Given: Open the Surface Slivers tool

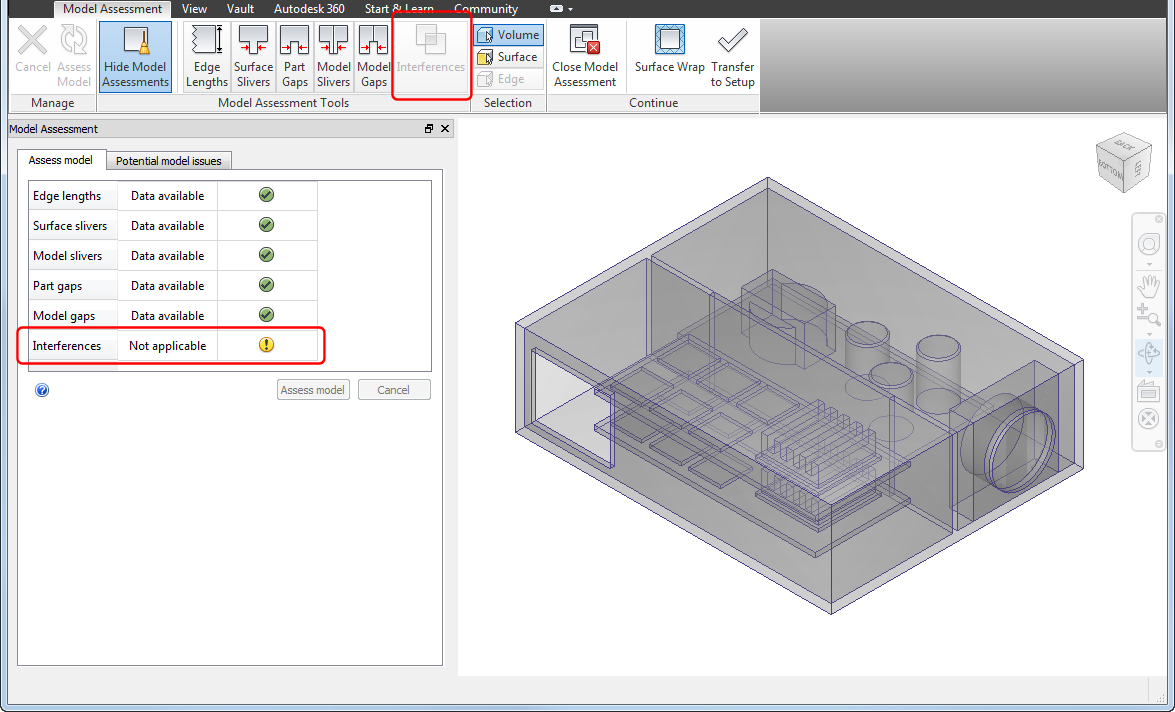Looking at the screenshot, I should pyautogui.click(x=253, y=57).
